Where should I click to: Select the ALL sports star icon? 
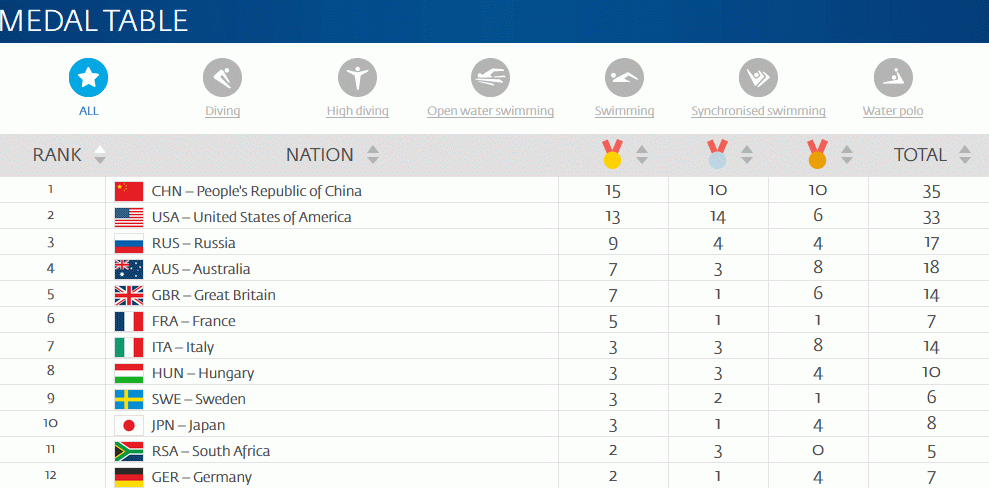[x=88, y=77]
